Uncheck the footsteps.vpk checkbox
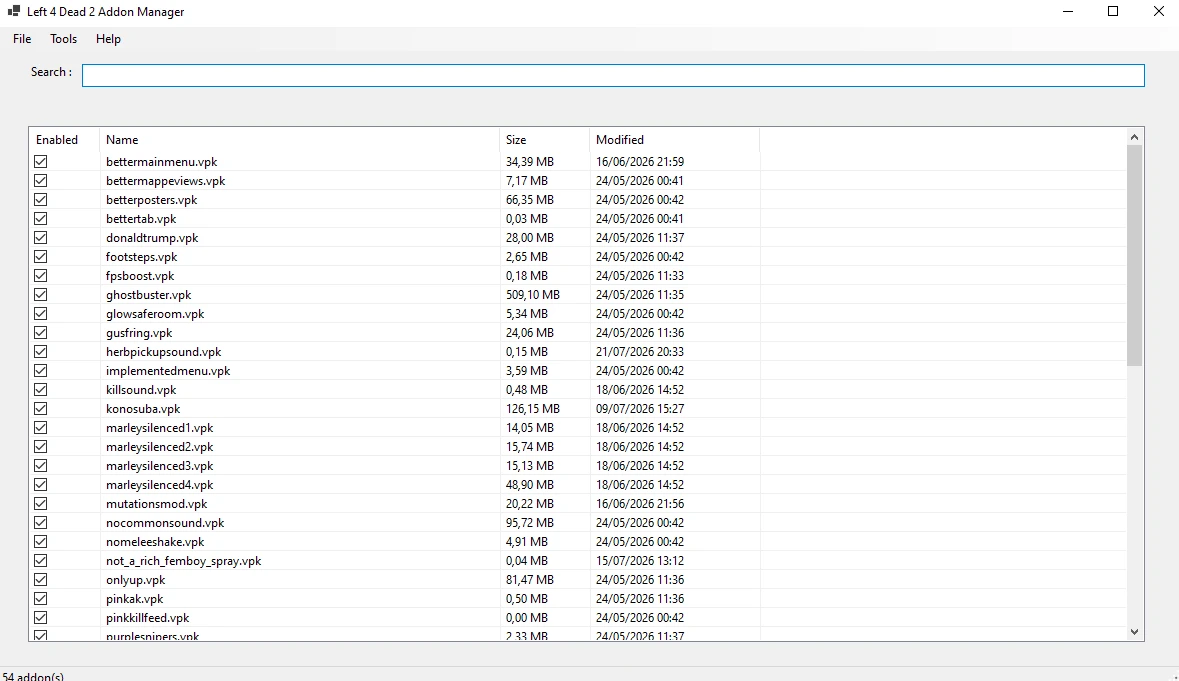 click(41, 256)
